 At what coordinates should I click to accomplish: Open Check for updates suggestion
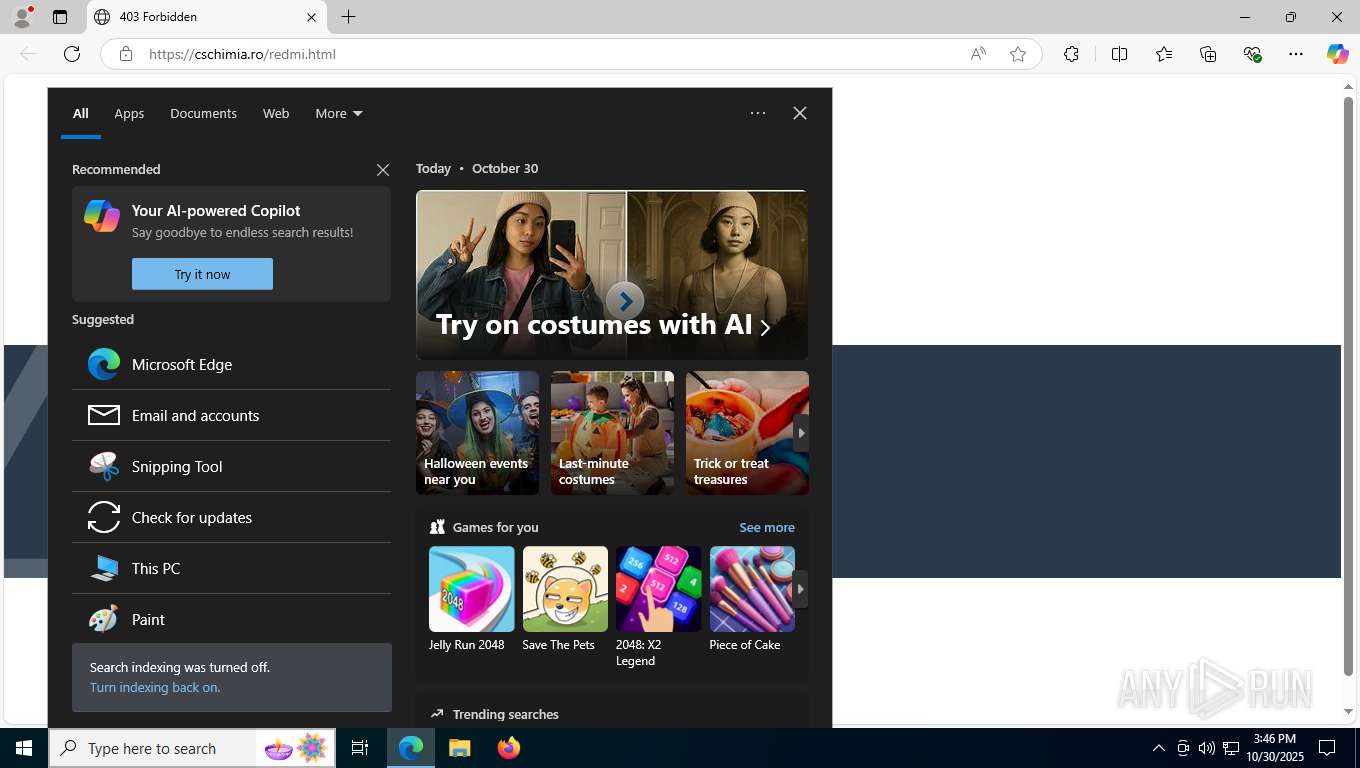(x=231, y=517)
